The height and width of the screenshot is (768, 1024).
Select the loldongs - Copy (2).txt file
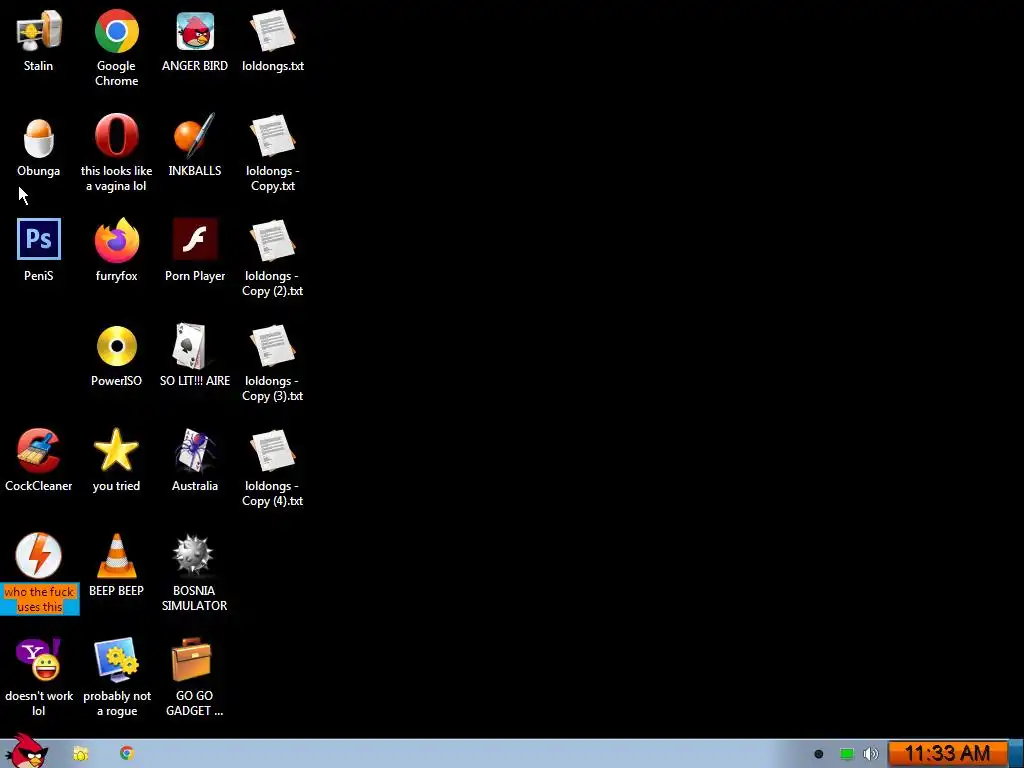[x=273, y=241]
